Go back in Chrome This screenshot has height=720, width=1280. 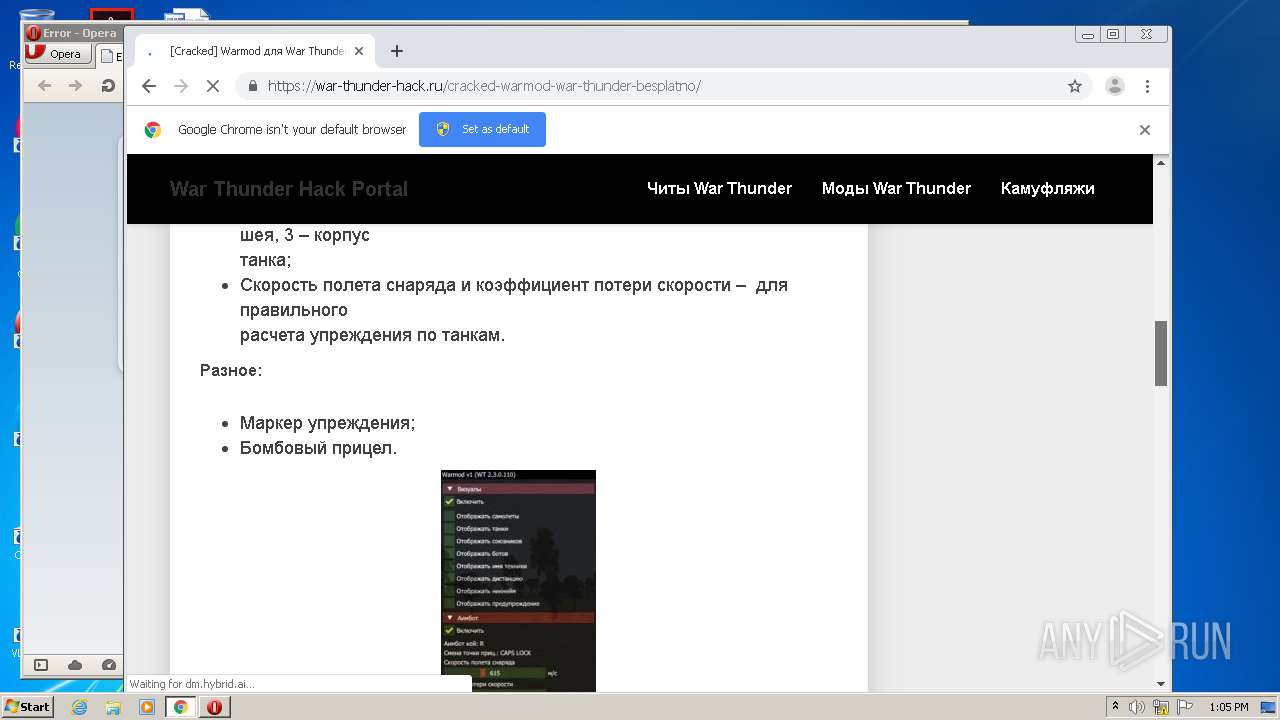point(149,86)
